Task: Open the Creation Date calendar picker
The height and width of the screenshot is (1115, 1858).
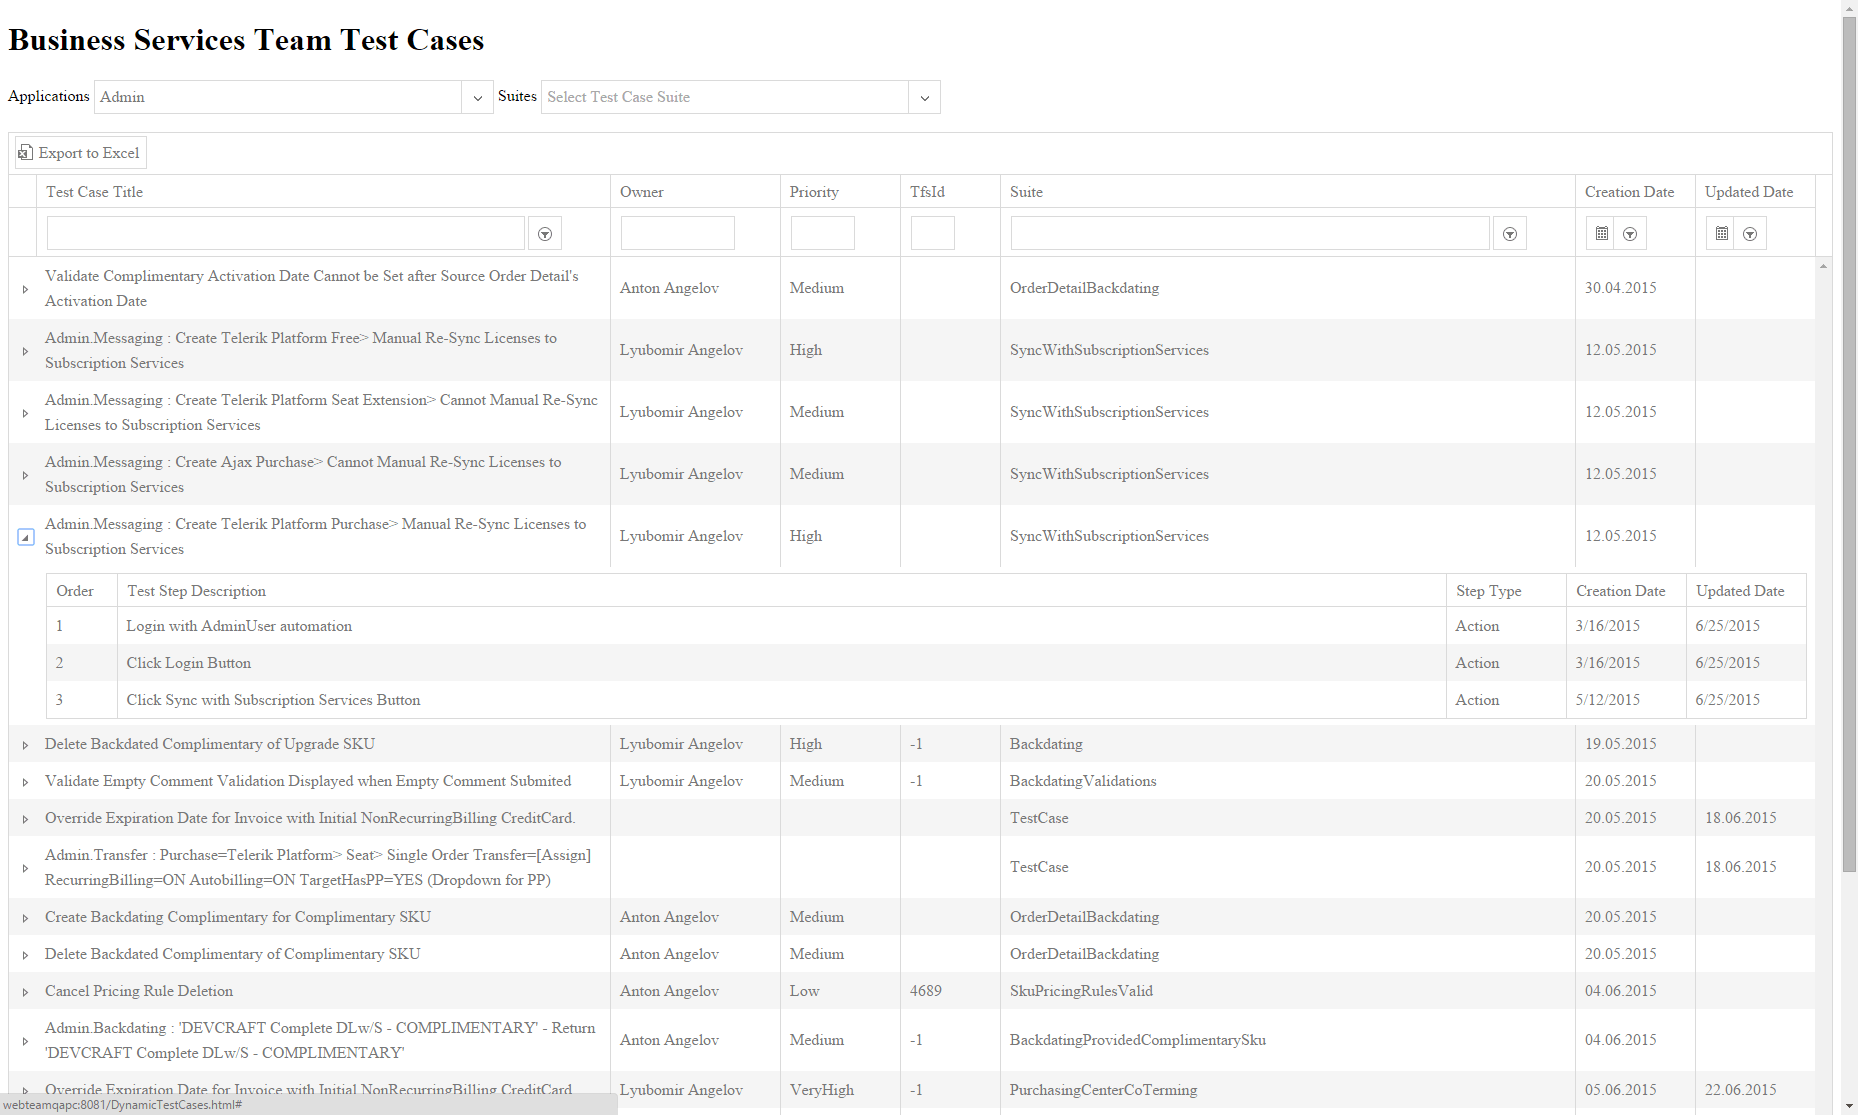Action: (1602, 234)
